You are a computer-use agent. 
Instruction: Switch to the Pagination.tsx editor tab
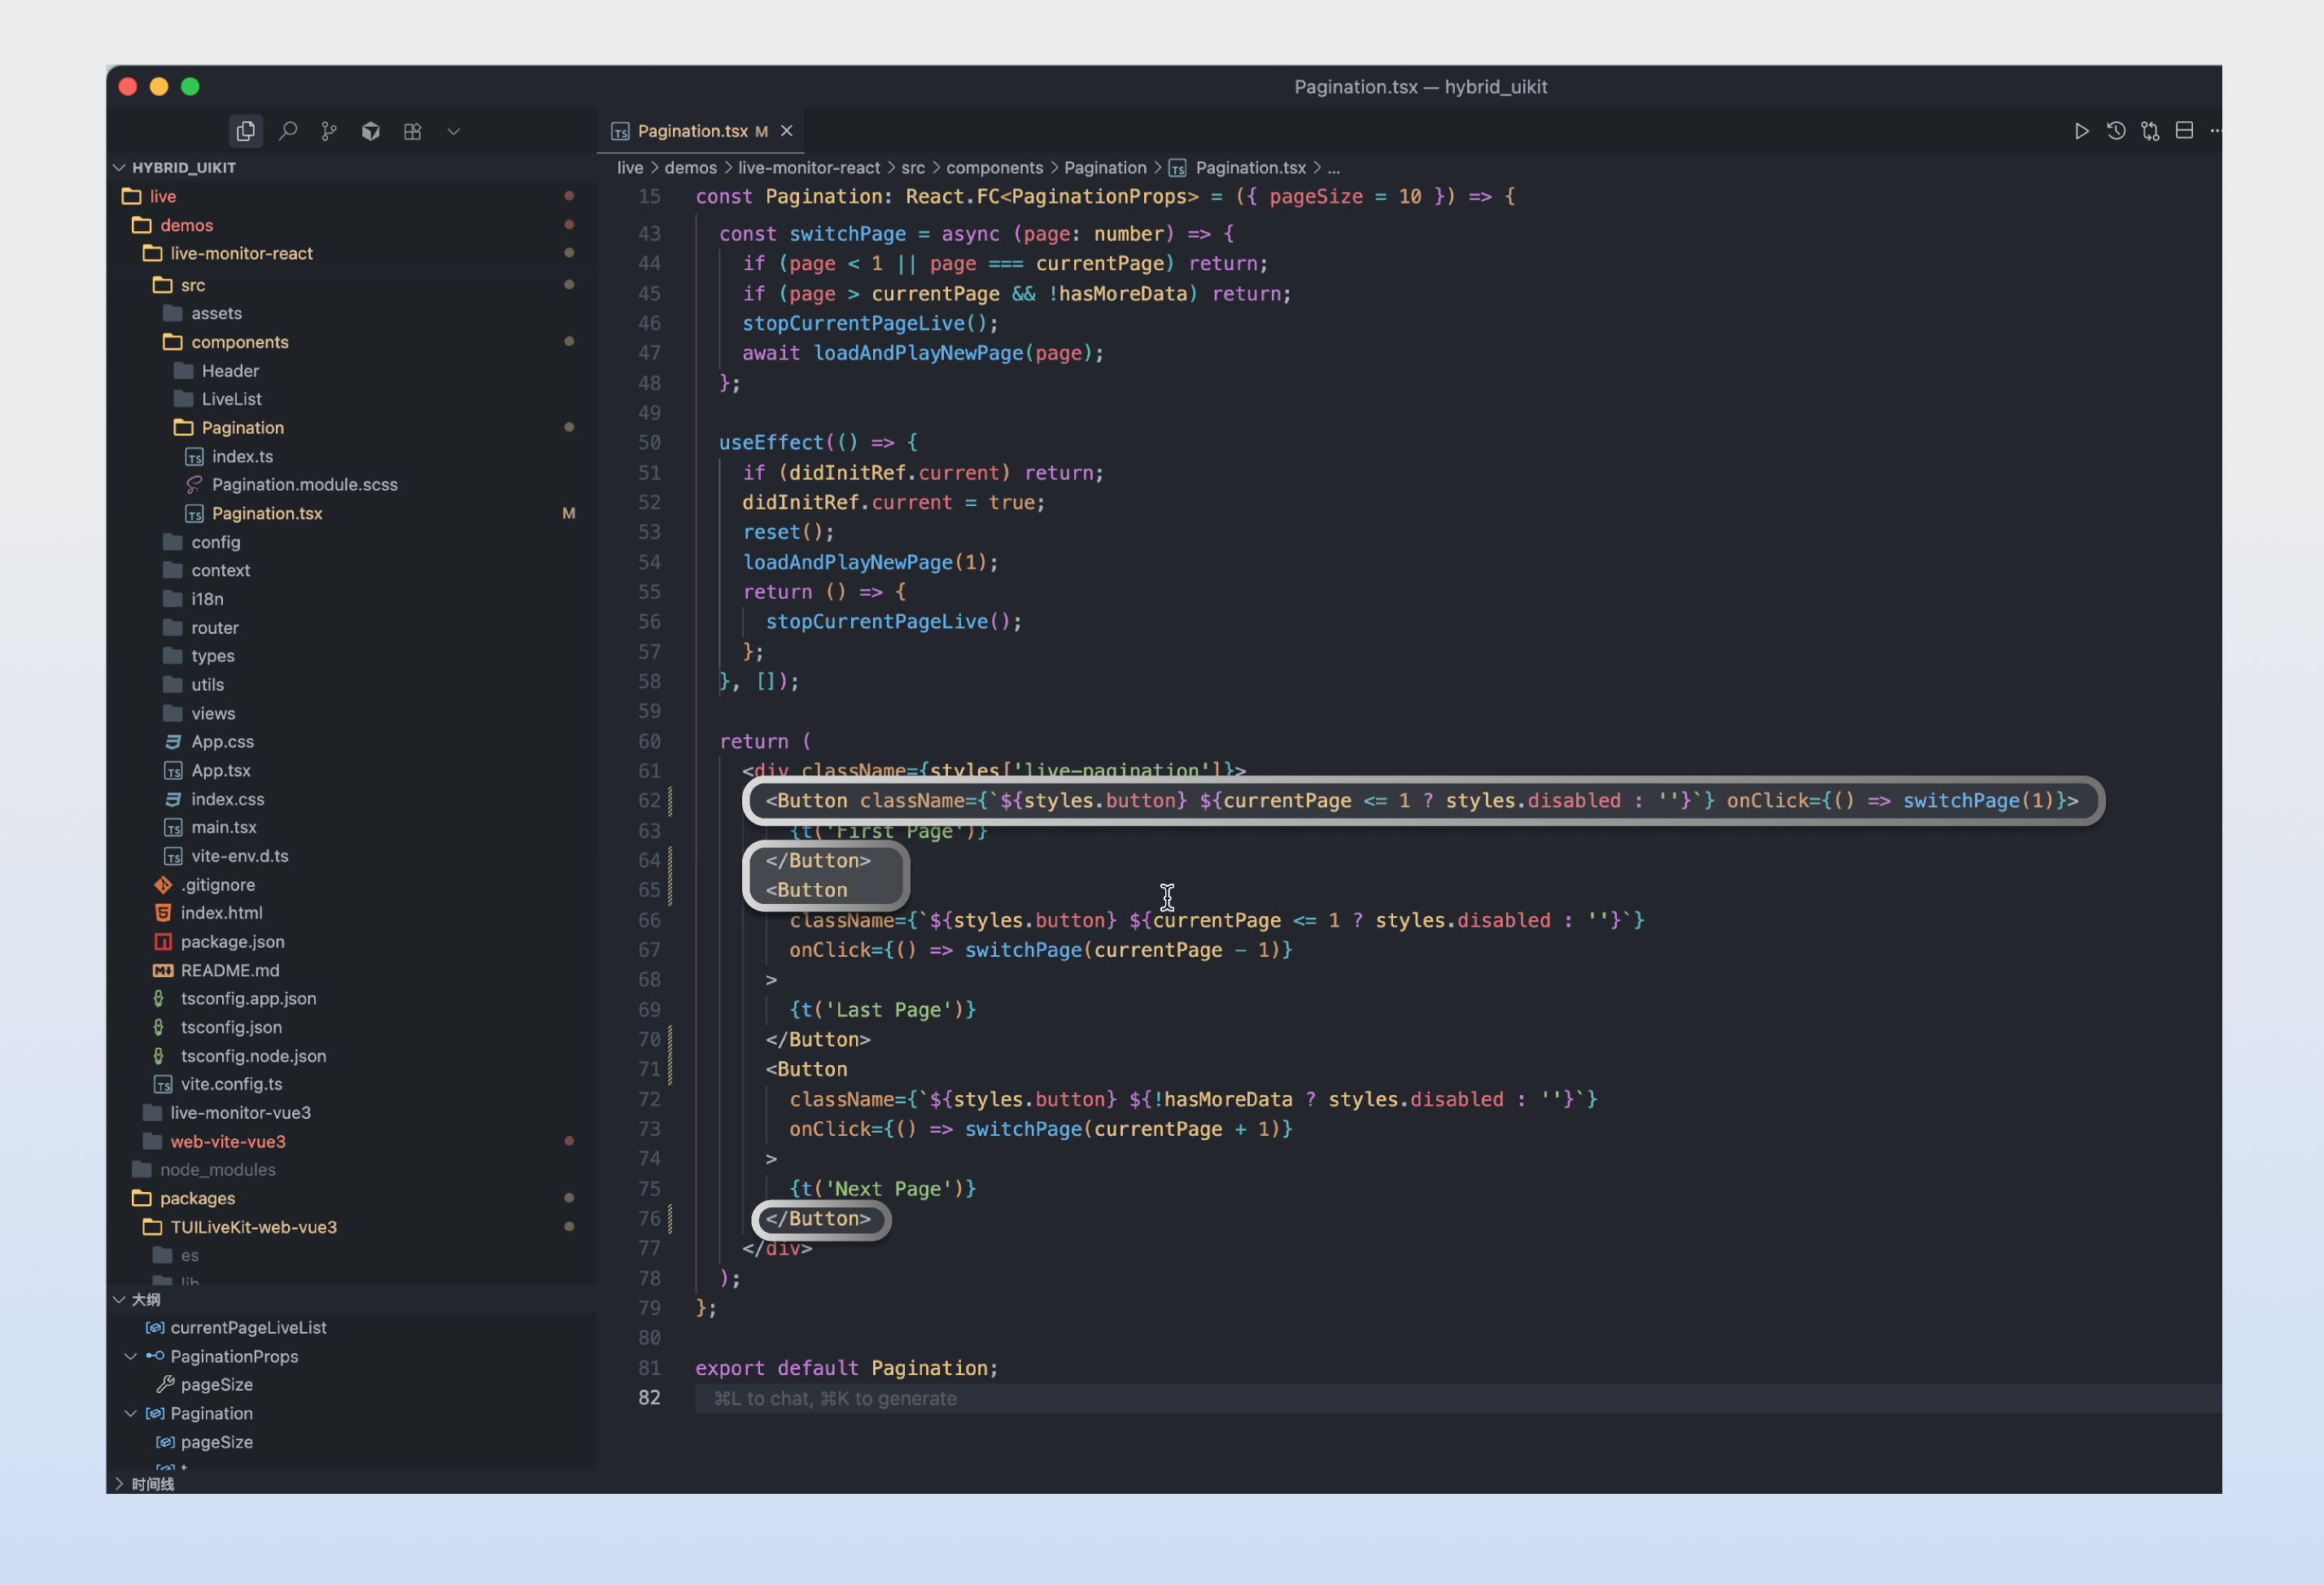pyautogui.click(x=692, y=131)
